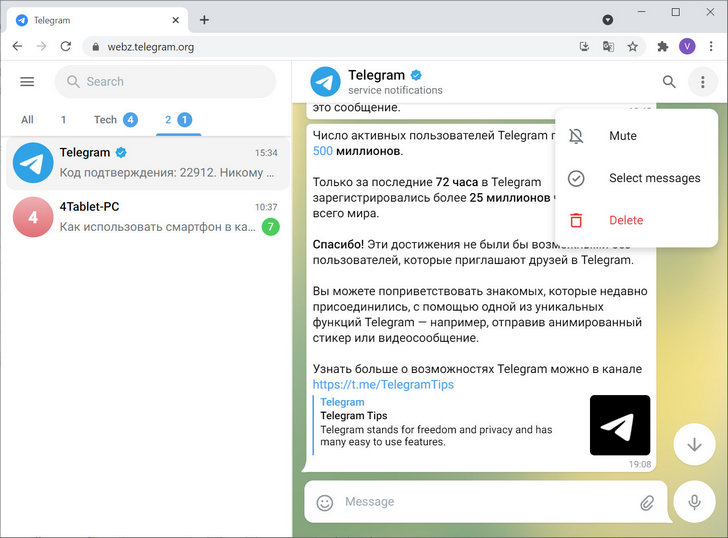Open Chrome's three-dot menu
This screenshot has height=538, width=728.
point(711,46)
